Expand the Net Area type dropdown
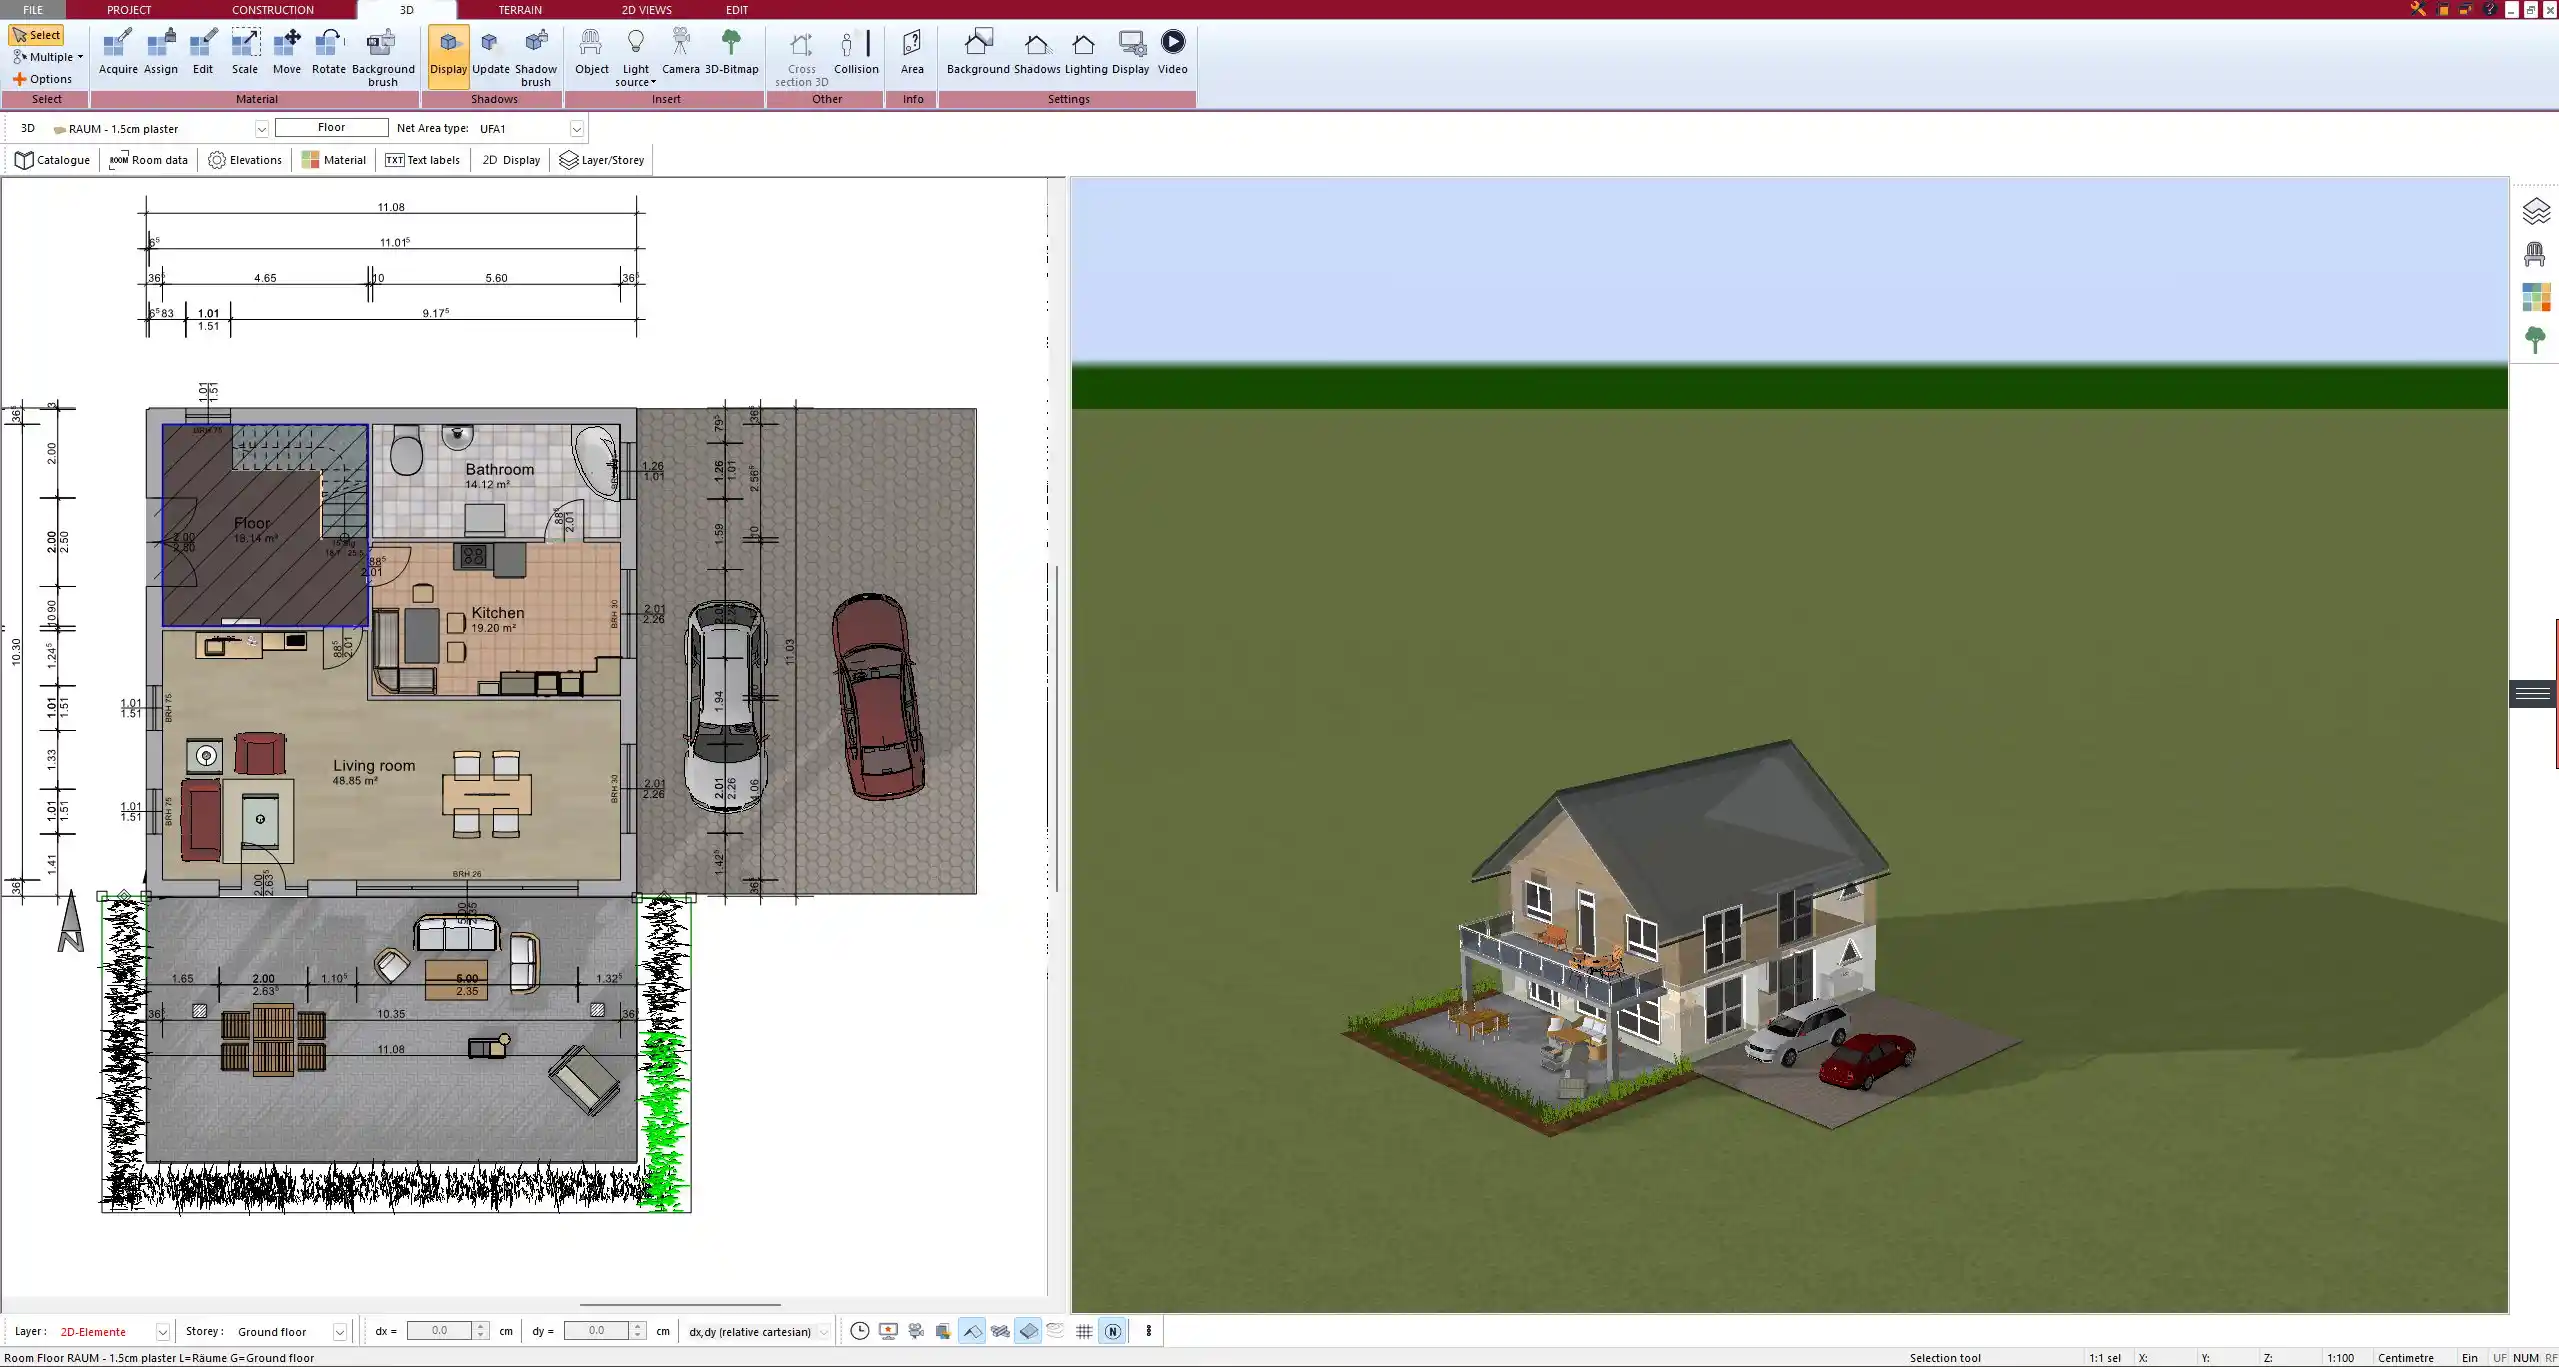The image size is (2559, 1367). tap(576, 129)
